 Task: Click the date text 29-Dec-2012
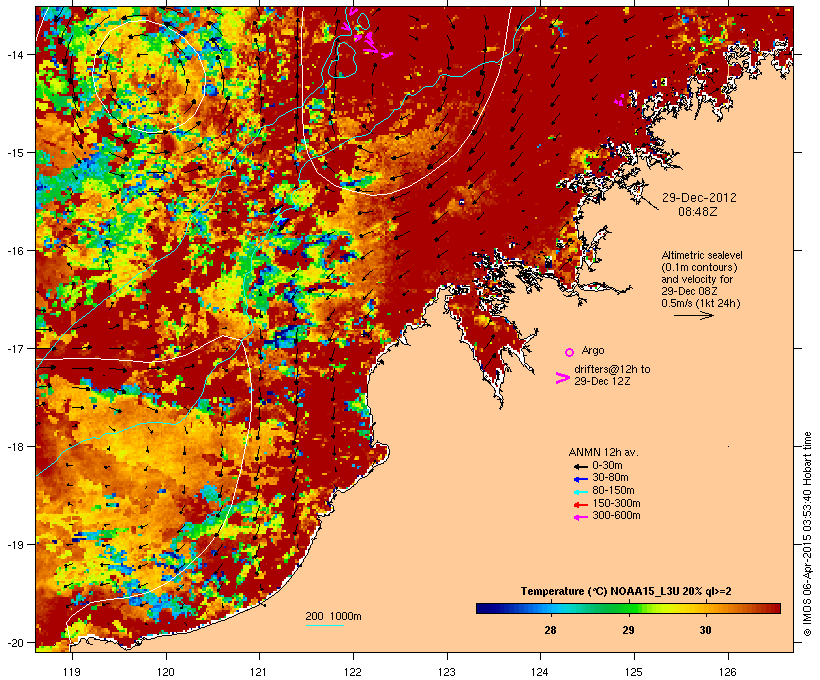tap(699, 198)
